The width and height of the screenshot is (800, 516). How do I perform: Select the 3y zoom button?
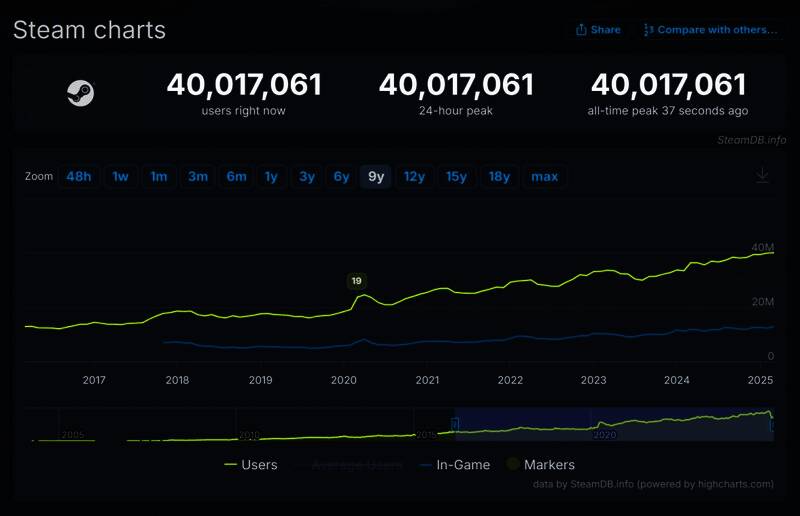[x=307, y=177]
